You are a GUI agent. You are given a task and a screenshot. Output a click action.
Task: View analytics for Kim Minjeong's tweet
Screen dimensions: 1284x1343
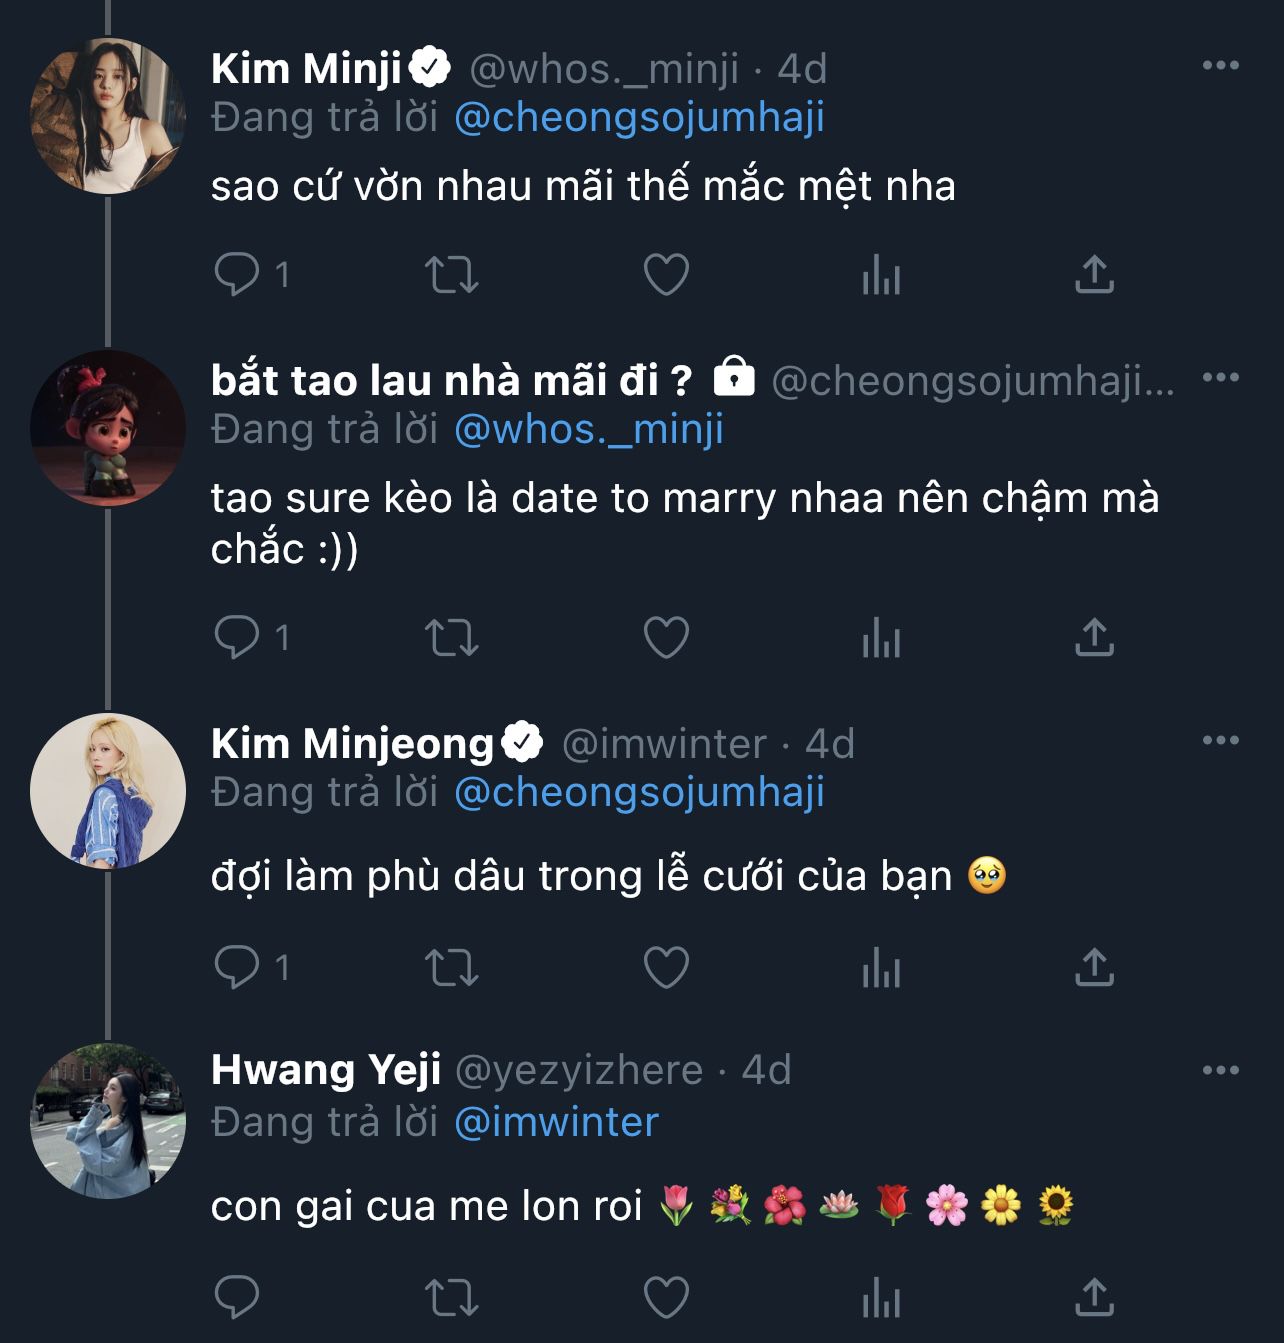pyautogui.click(x=881, y=967)
